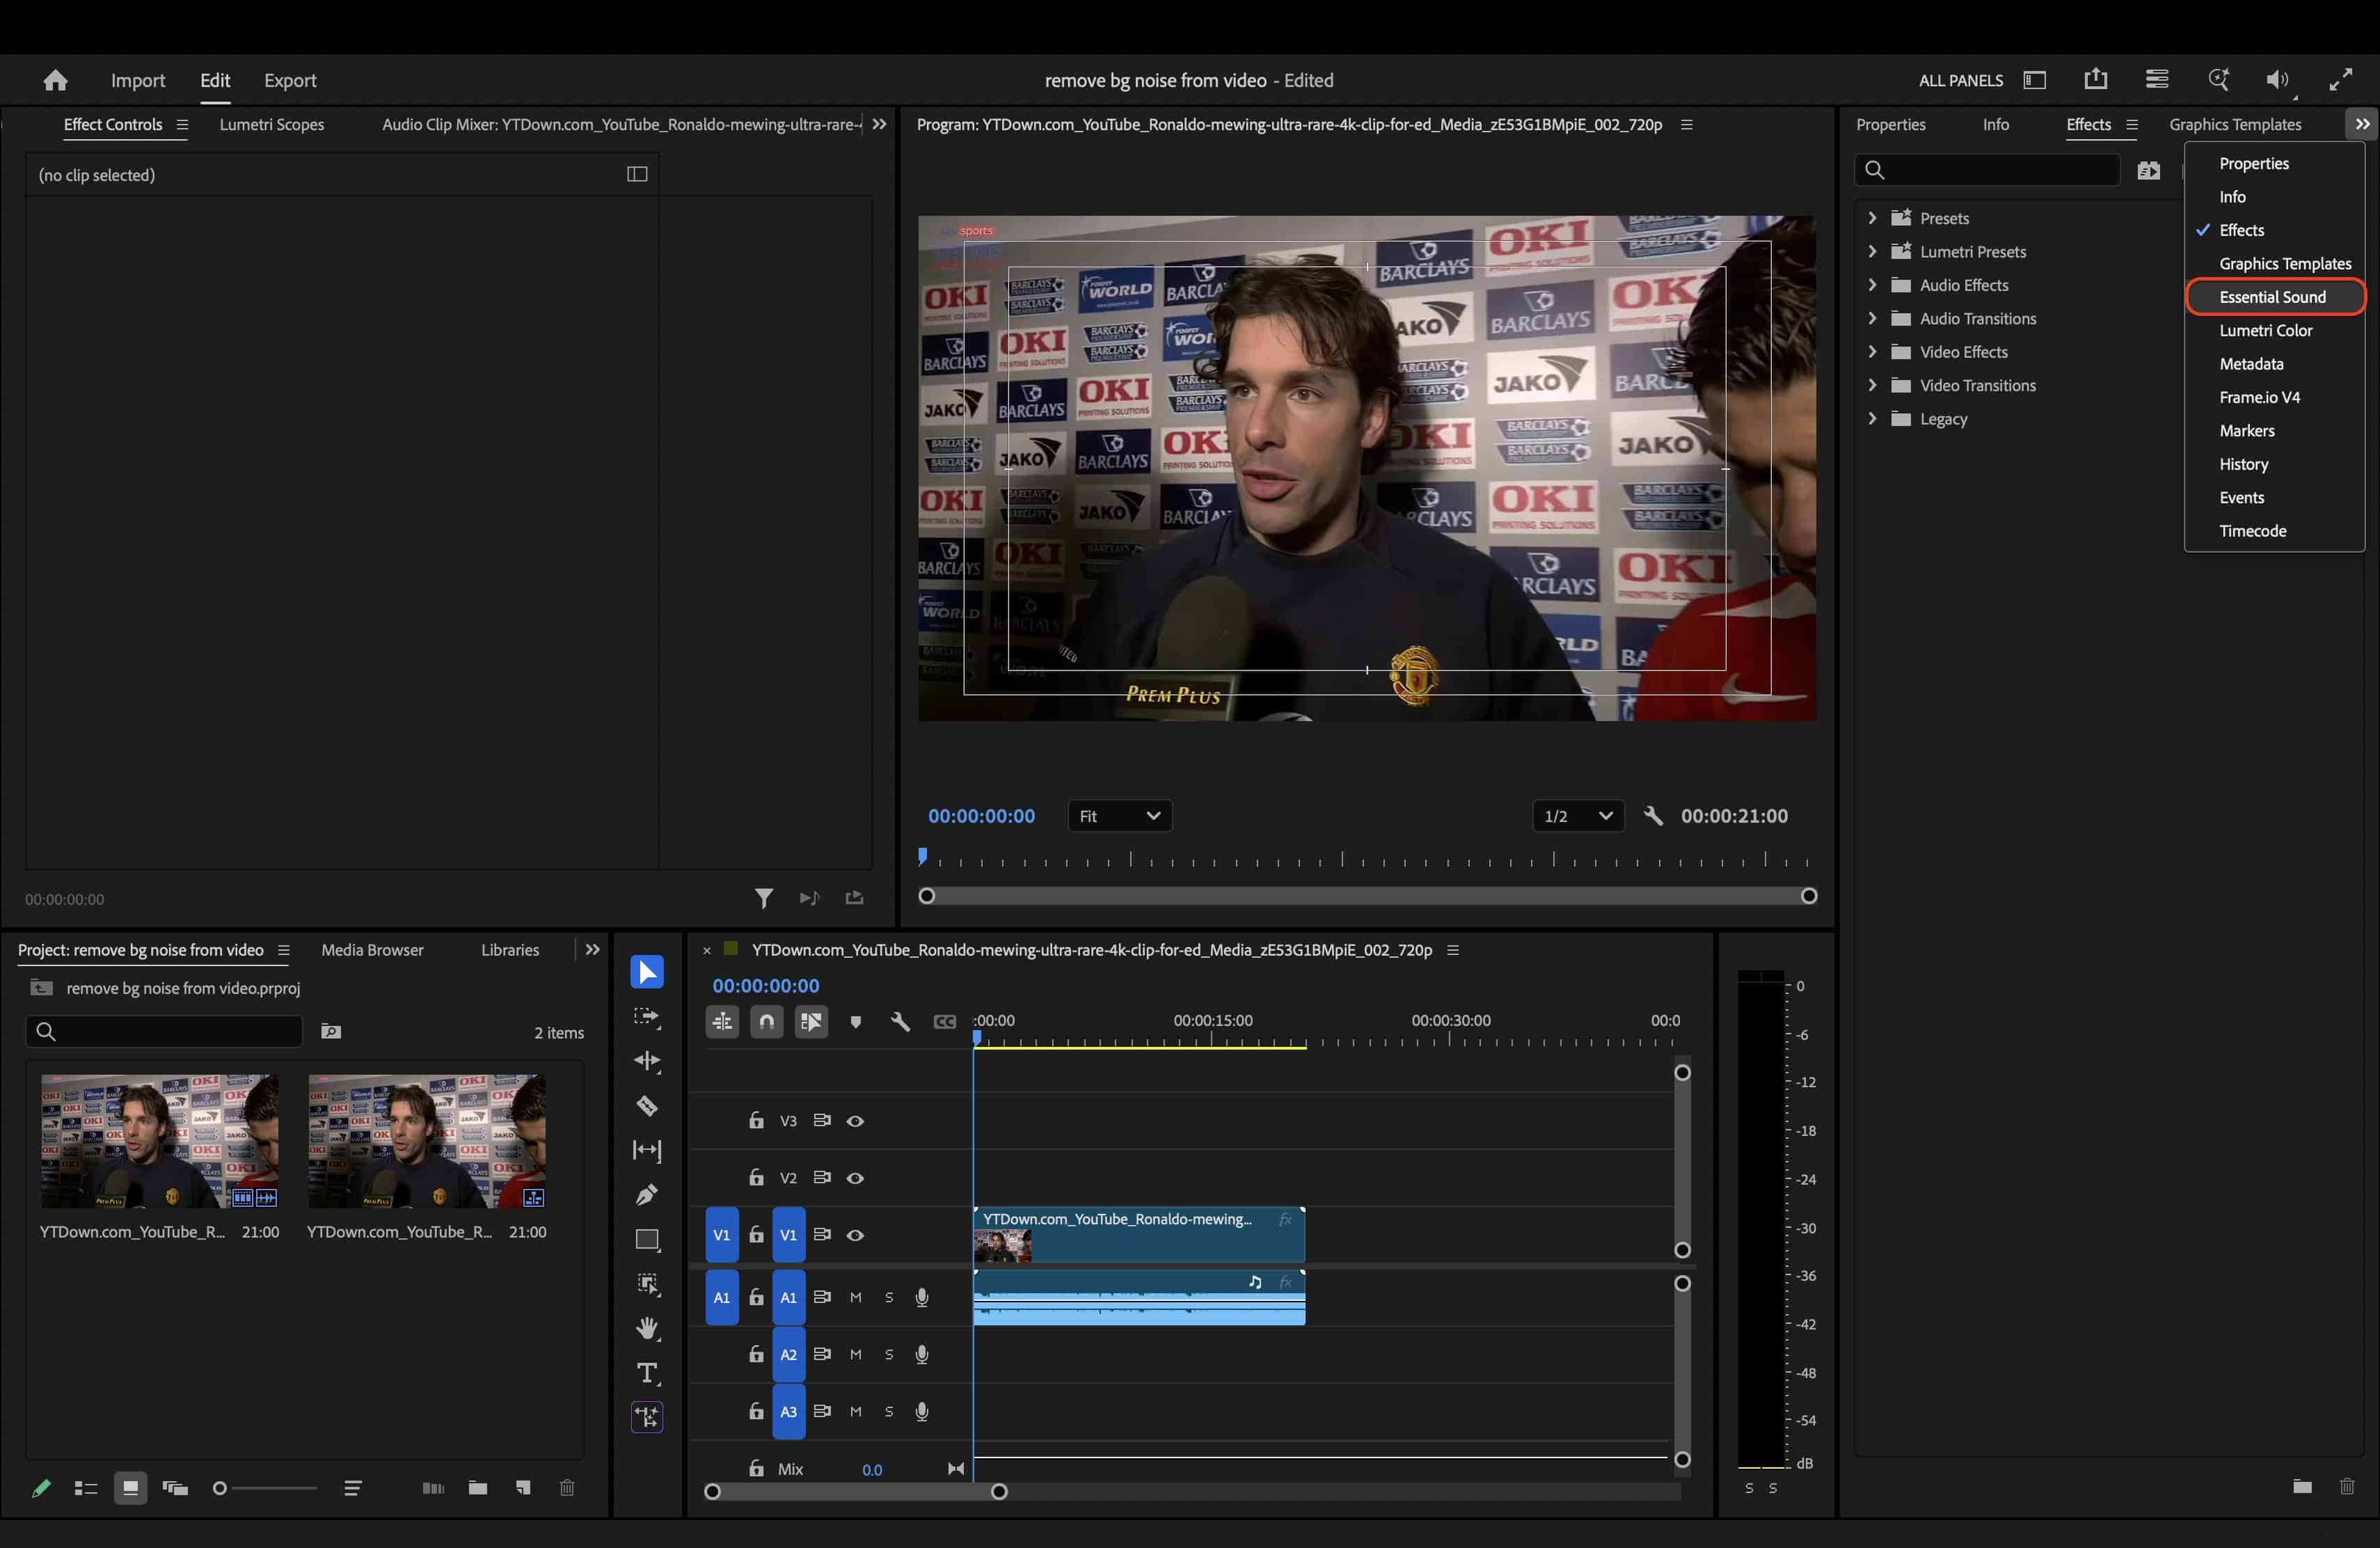2380x1548 pixels.
Task: Open the Fit zoom level dropdown
Action: click(x=1119, y=816)
